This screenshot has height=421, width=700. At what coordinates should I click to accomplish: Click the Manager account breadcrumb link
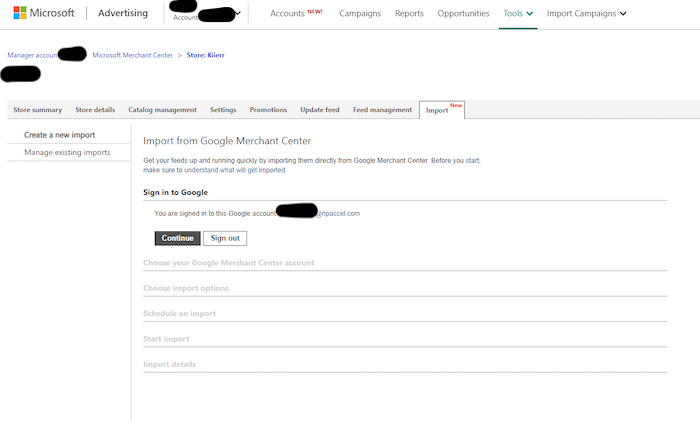coord(32,55)
